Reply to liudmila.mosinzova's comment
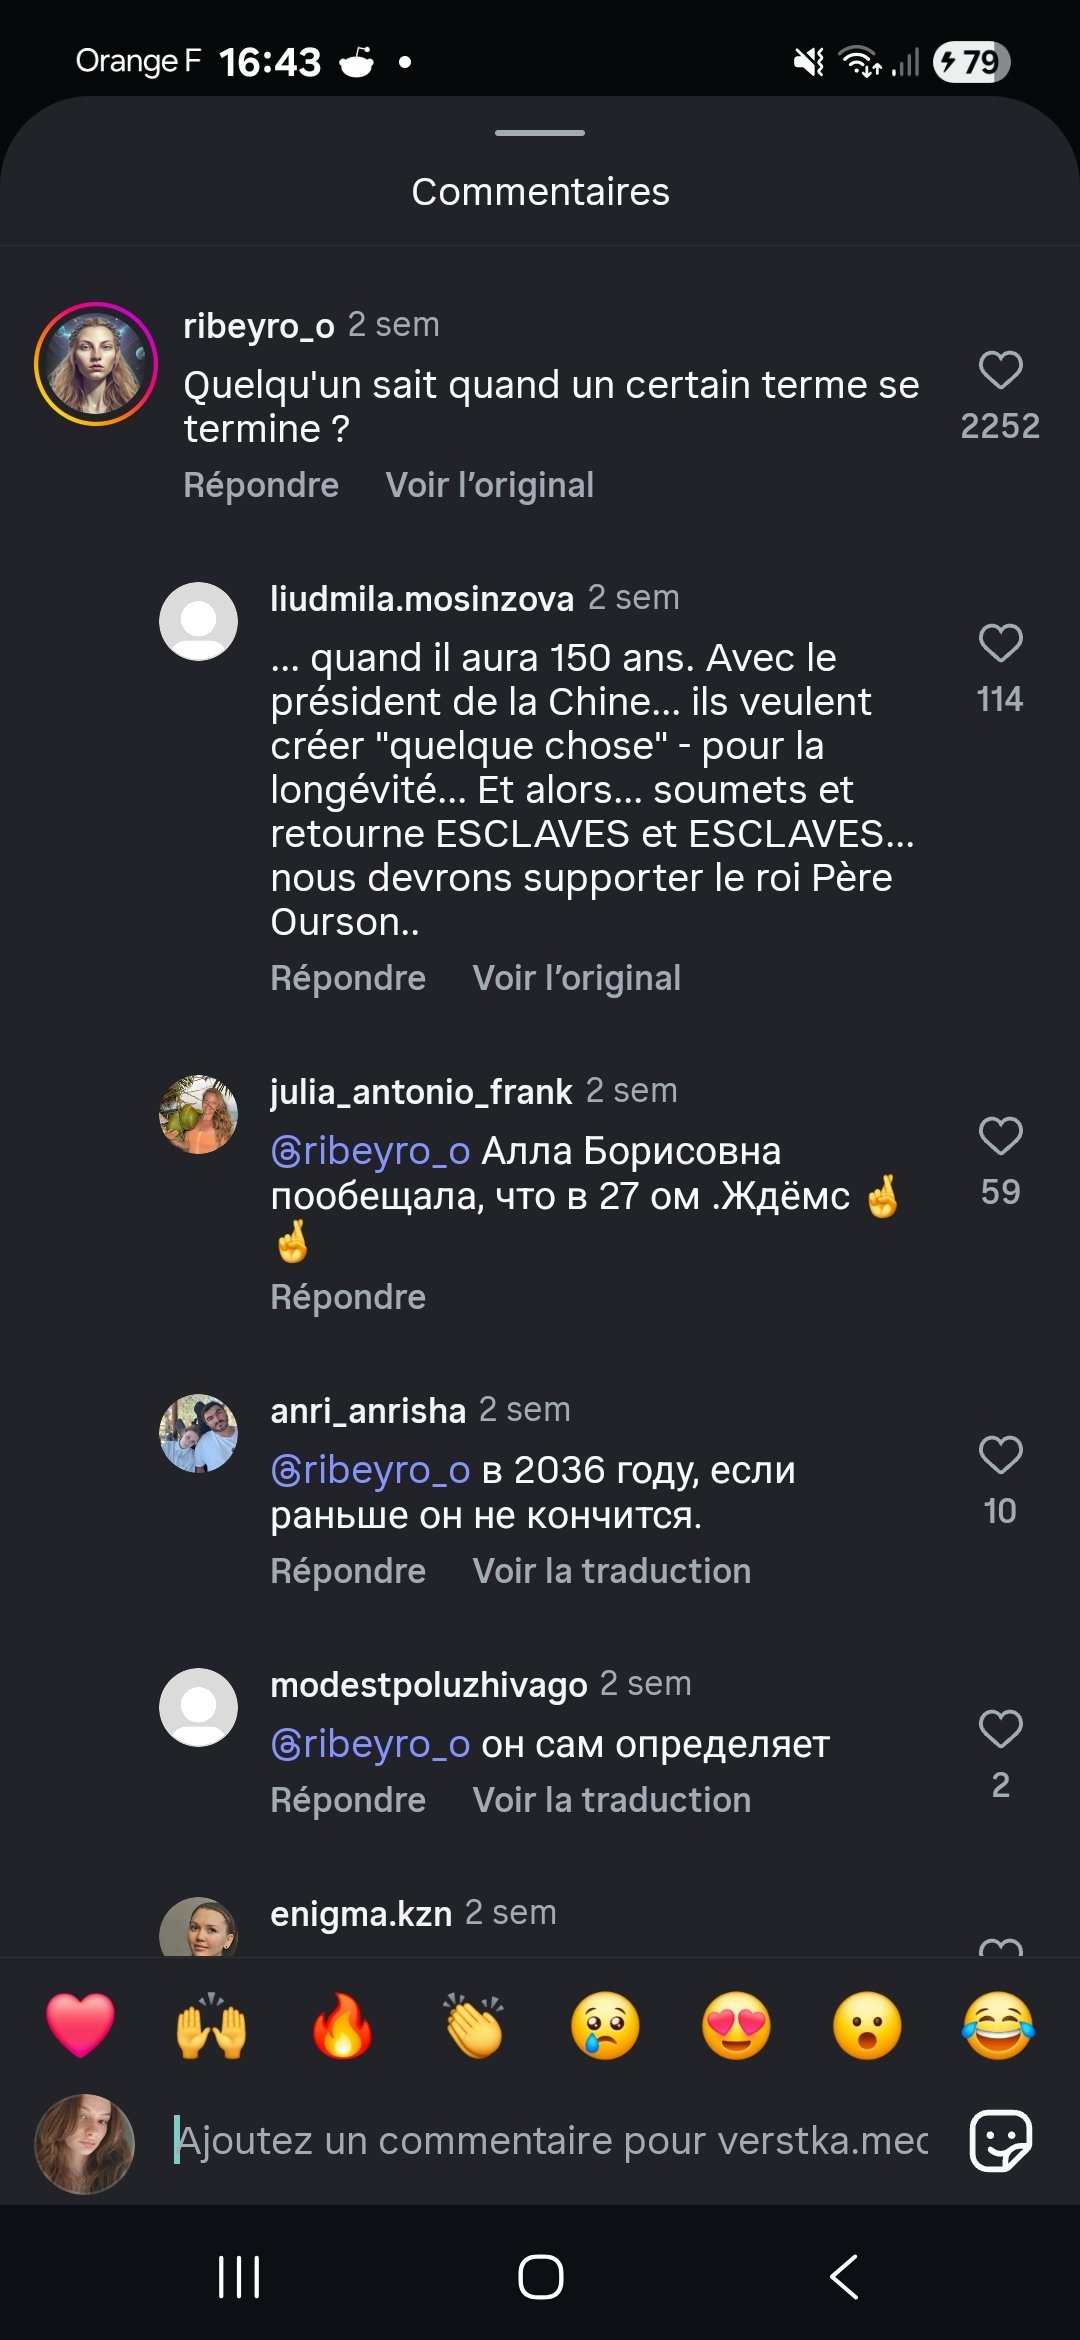 click(x=348, y=978)
